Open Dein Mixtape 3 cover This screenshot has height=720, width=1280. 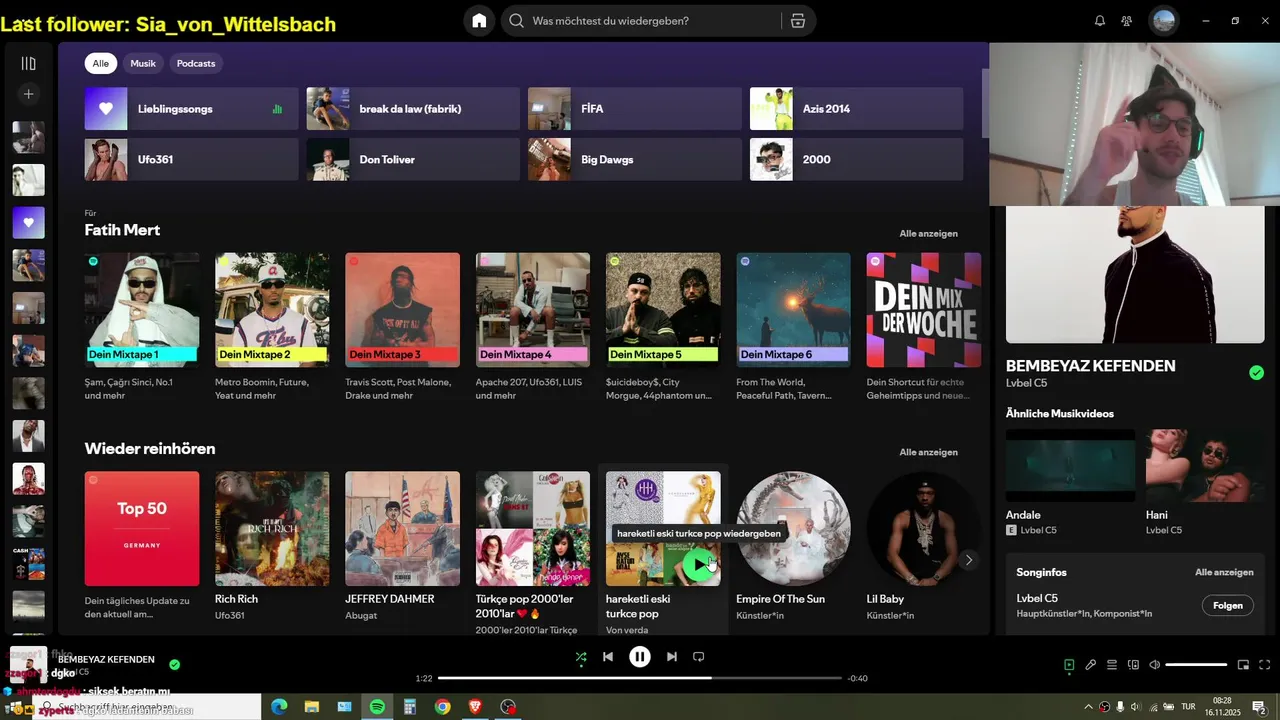click(x=402, y=310)
